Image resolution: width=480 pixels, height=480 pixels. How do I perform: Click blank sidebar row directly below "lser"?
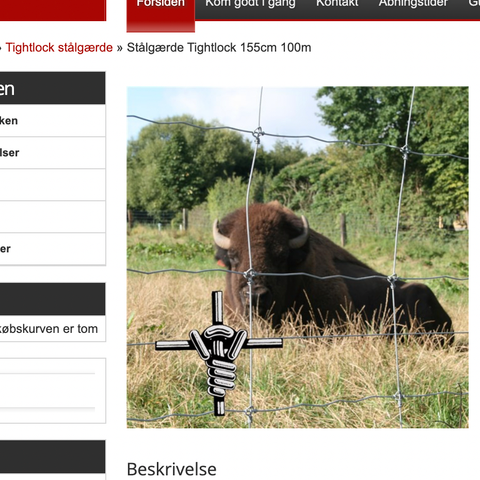click(53, 185)
